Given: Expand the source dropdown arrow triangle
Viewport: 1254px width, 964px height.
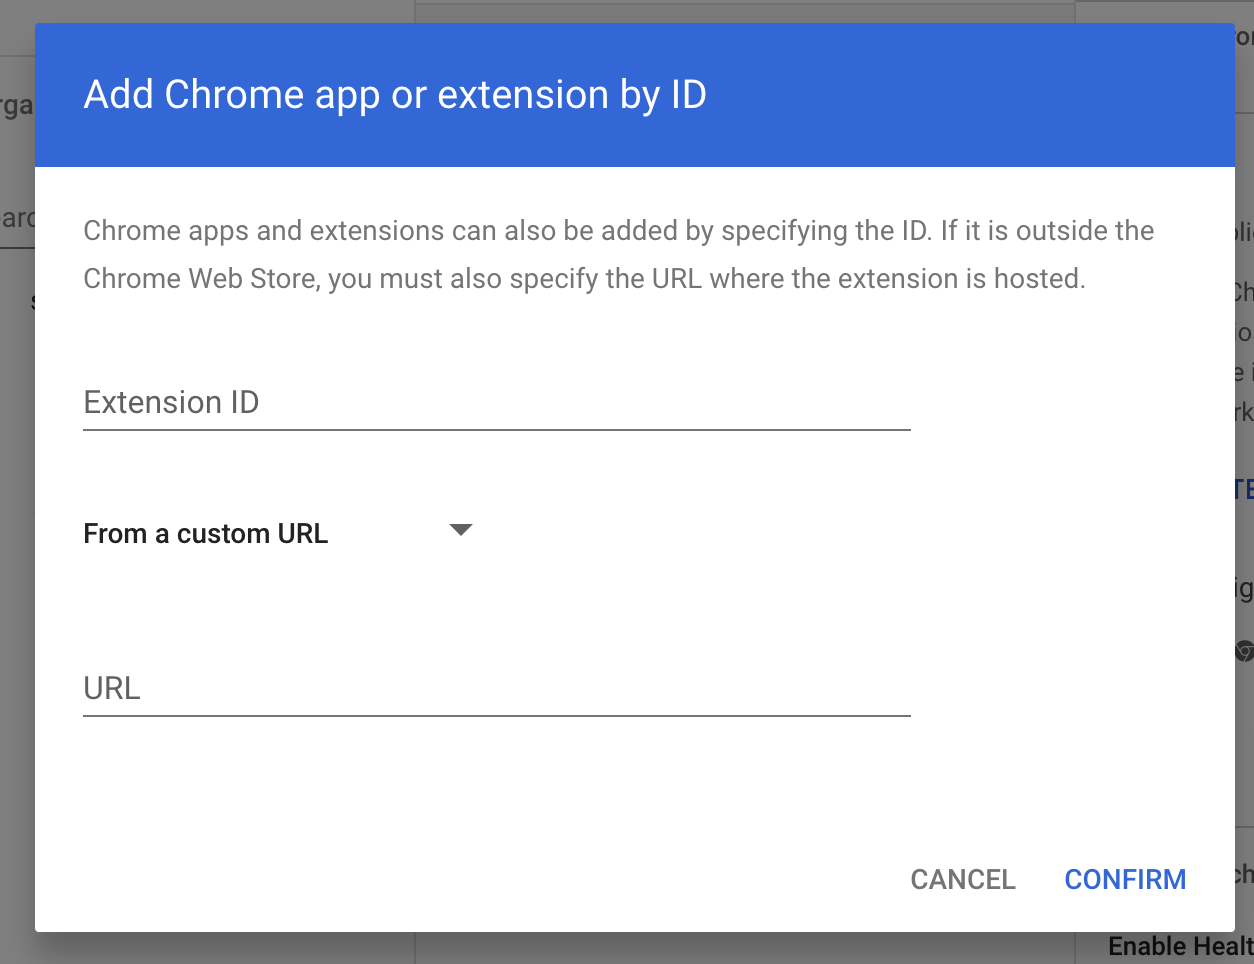Looking at the screenshot, I should coord(460,530).
